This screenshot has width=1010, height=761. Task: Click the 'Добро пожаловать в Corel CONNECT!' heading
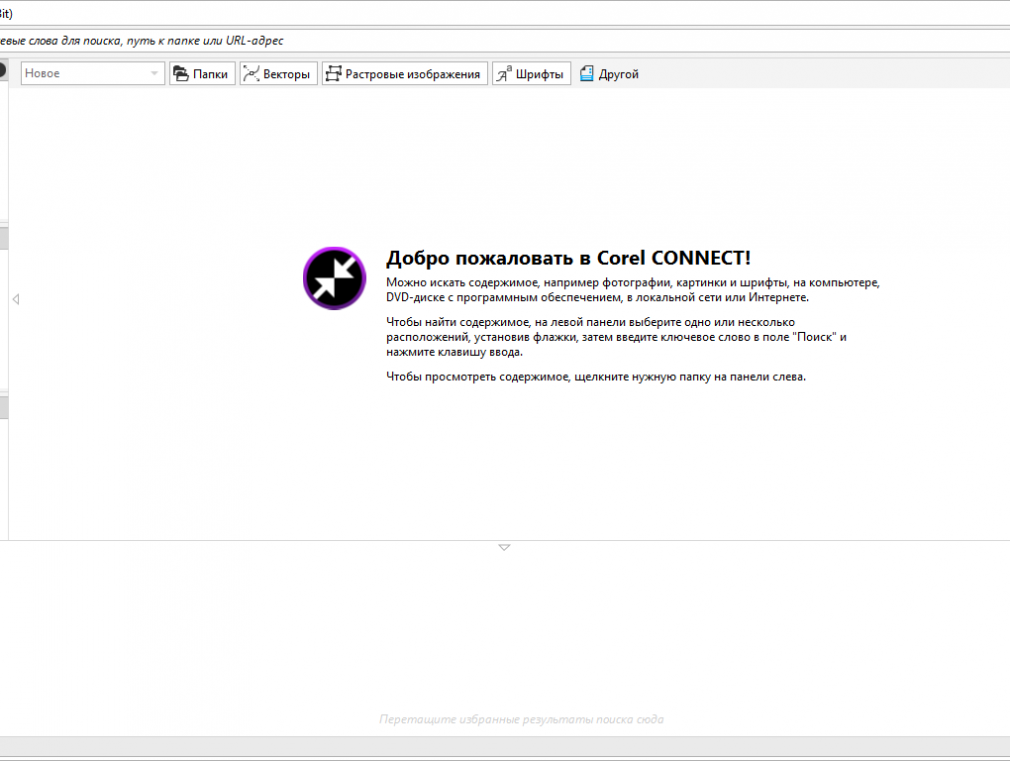point(568,258)
